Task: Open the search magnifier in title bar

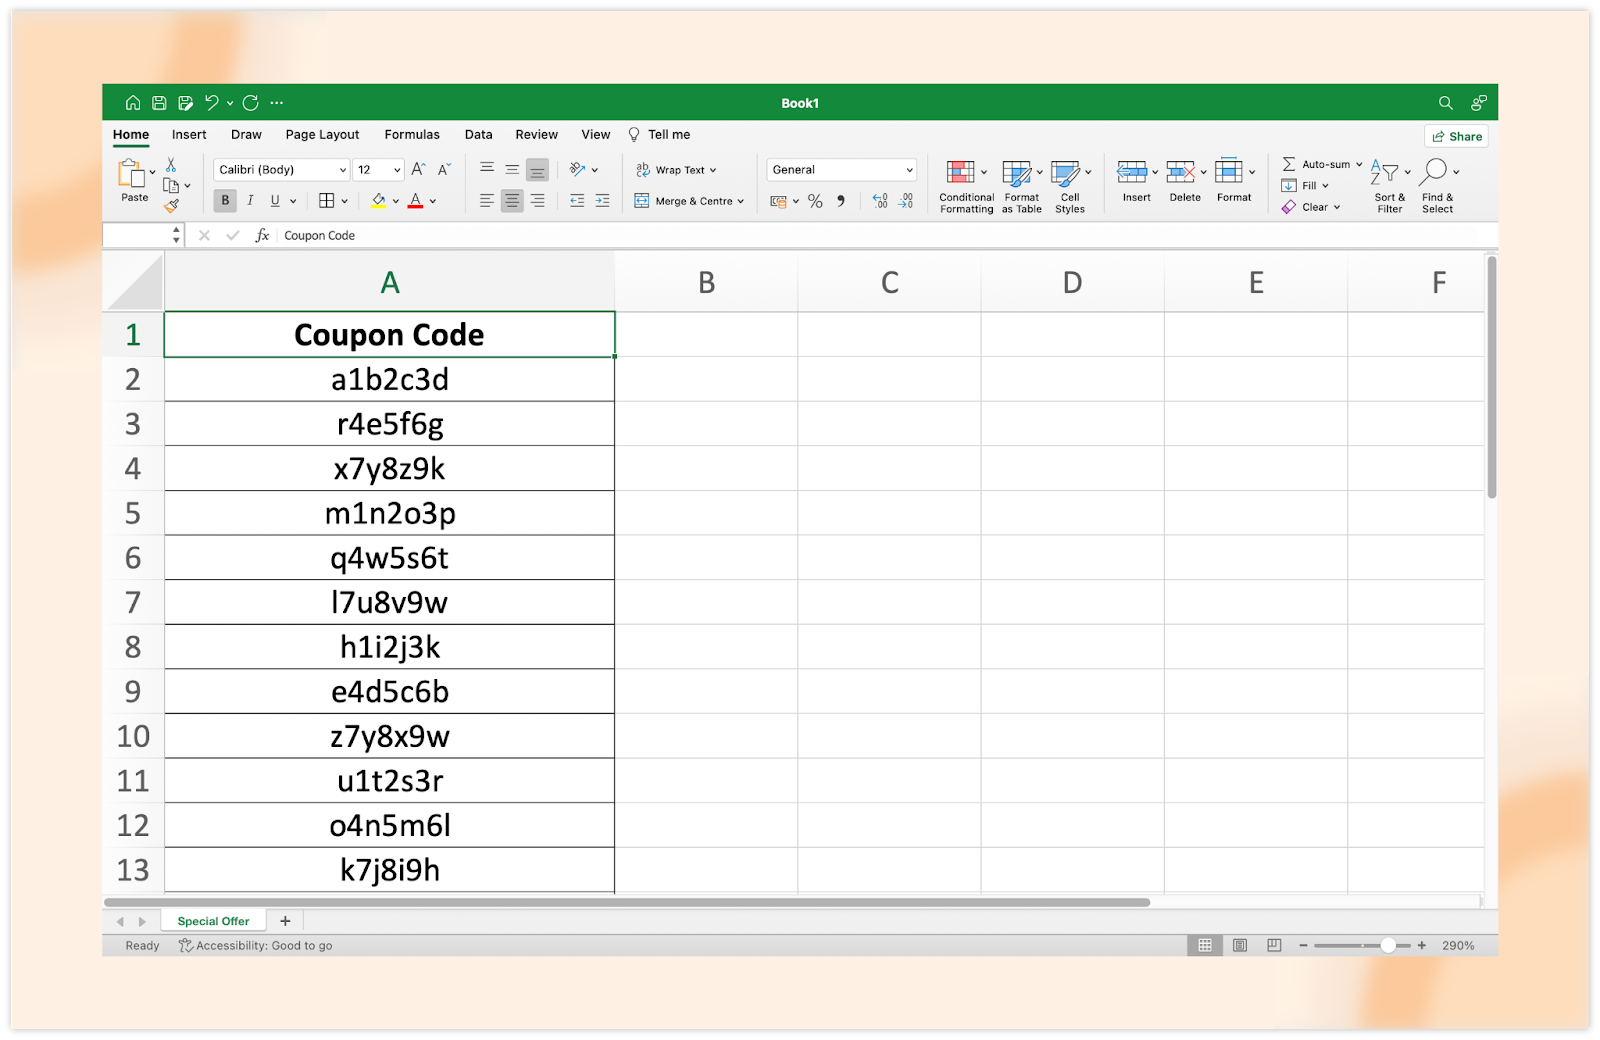Action: click(x=1446, y=103)
